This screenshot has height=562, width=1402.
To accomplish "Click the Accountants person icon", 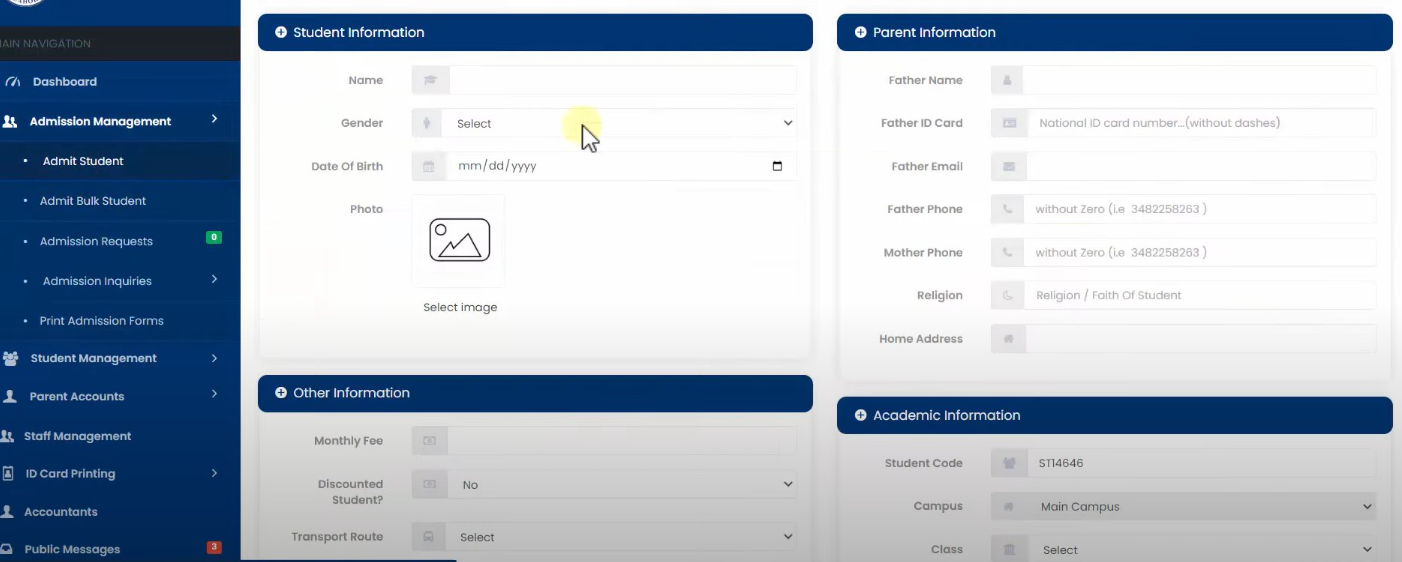I will click(7, 511).
